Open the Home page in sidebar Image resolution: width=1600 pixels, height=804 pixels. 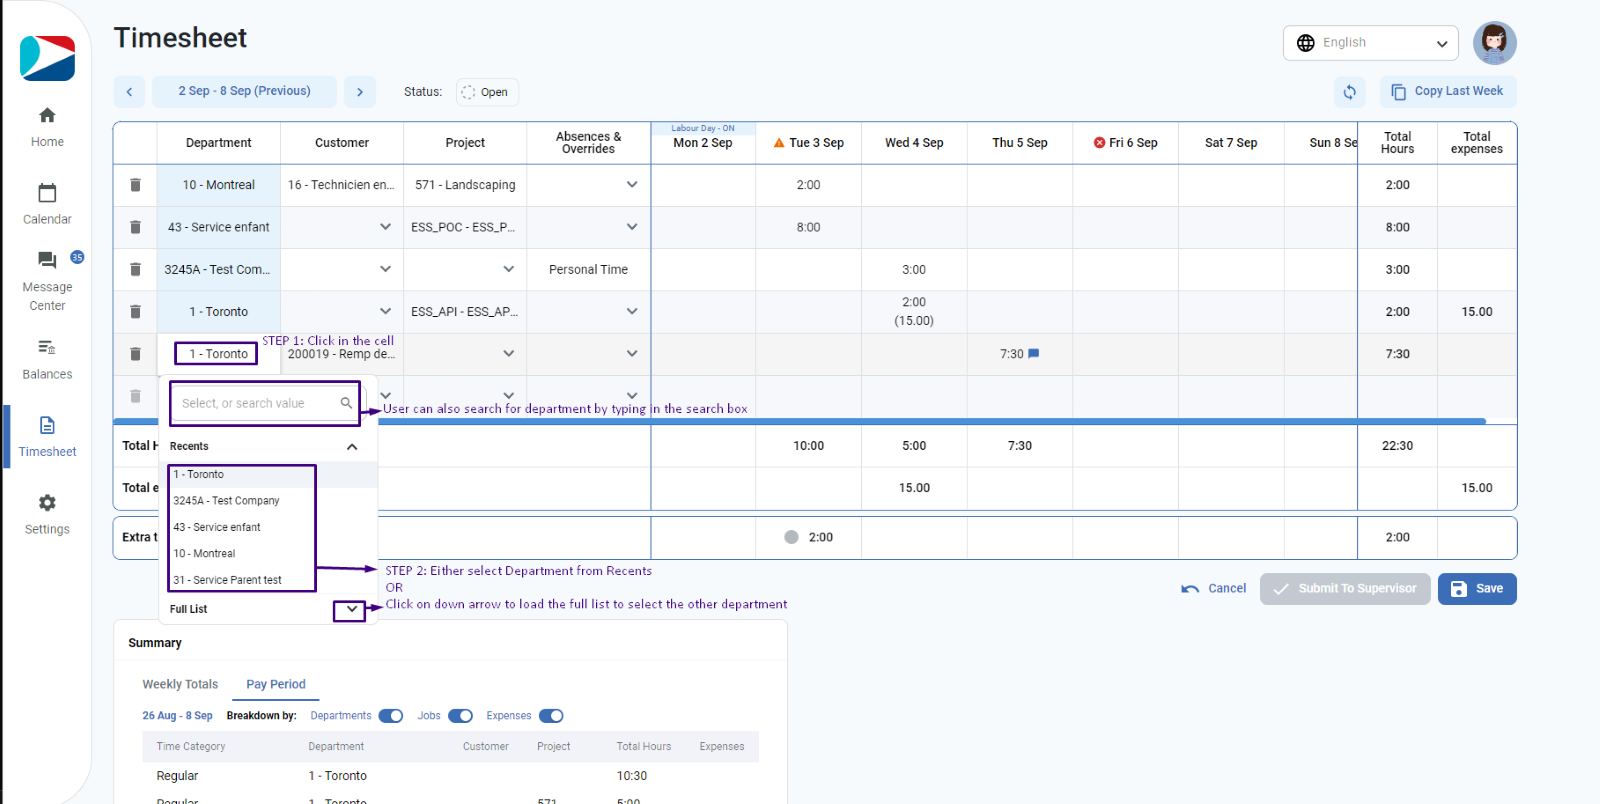47,127
